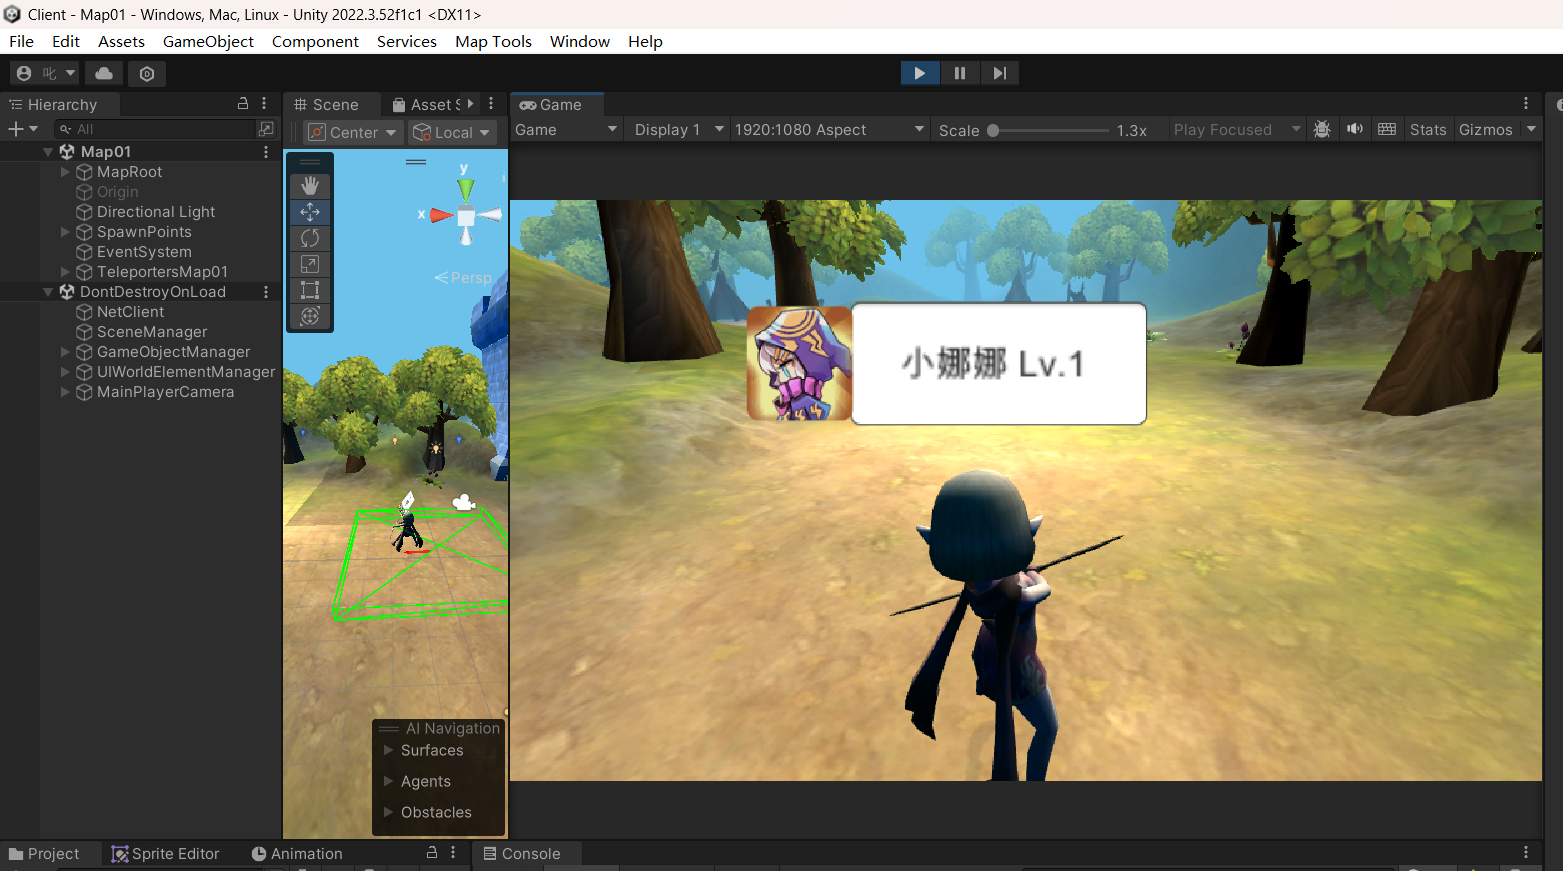1563x871 pixels.
Task: Mute audio in Game view
Action: [x=1354, y=130]
